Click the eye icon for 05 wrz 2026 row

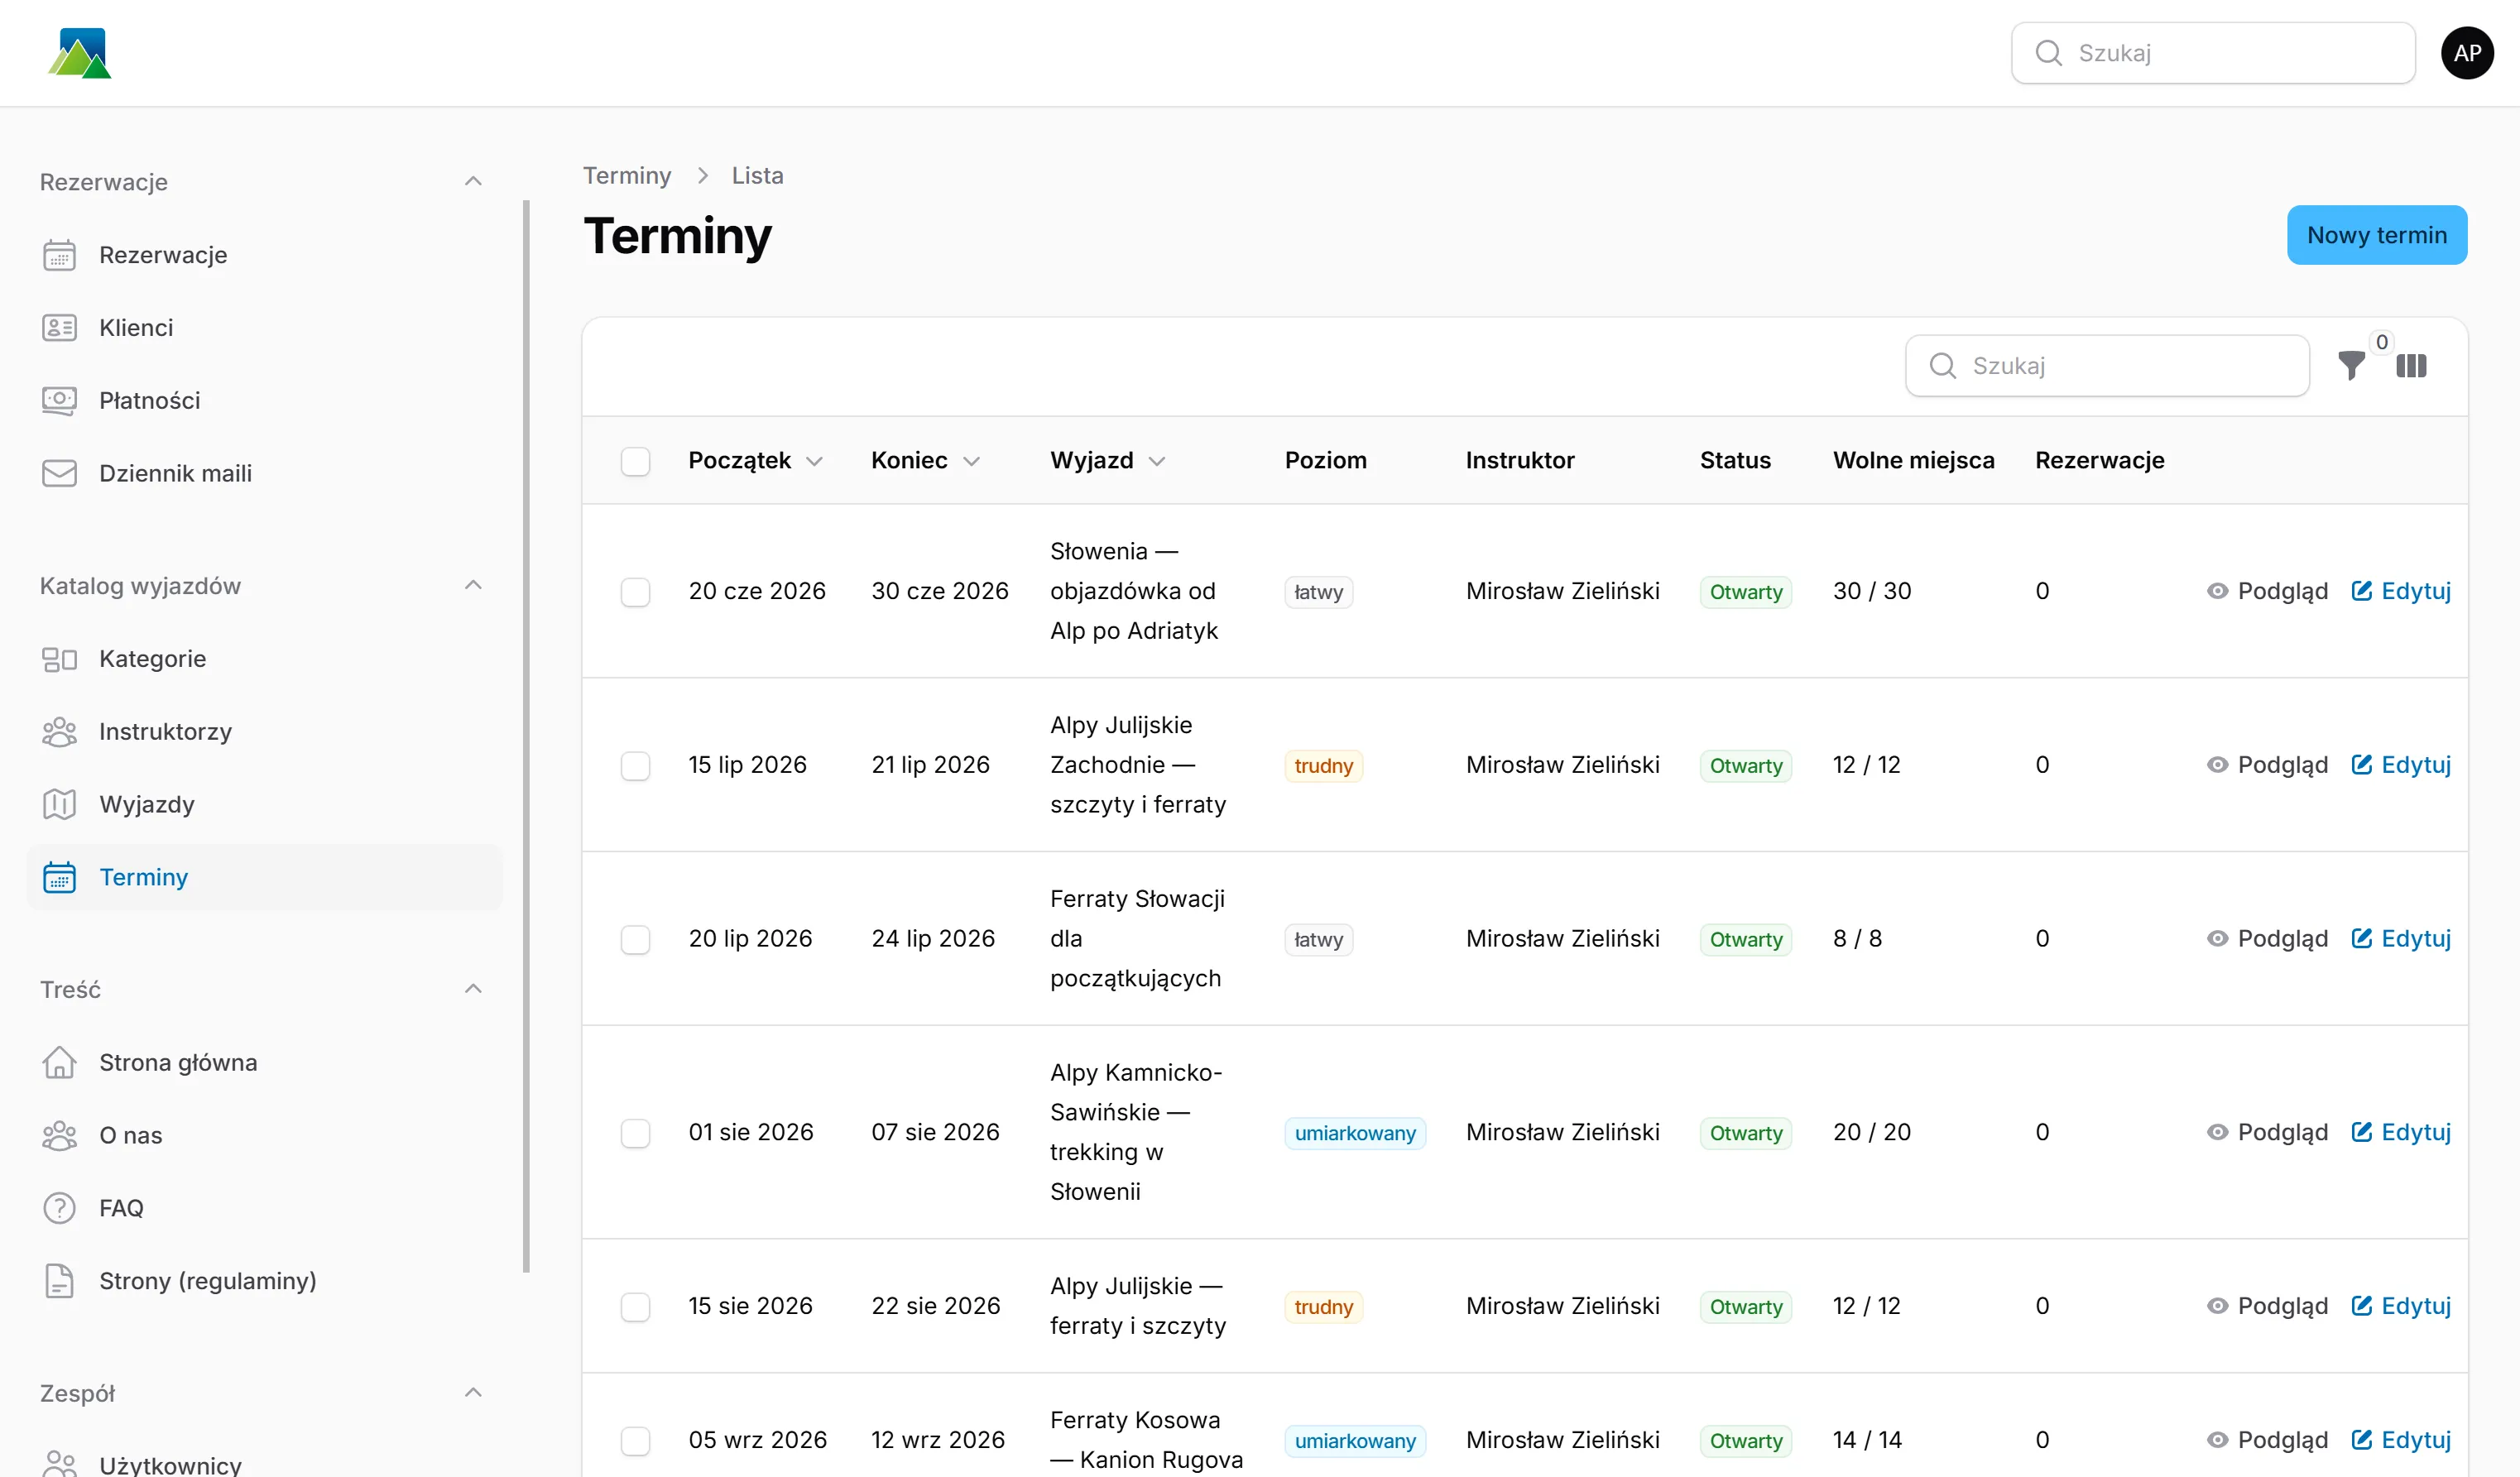click(x=2217, y=1440)
